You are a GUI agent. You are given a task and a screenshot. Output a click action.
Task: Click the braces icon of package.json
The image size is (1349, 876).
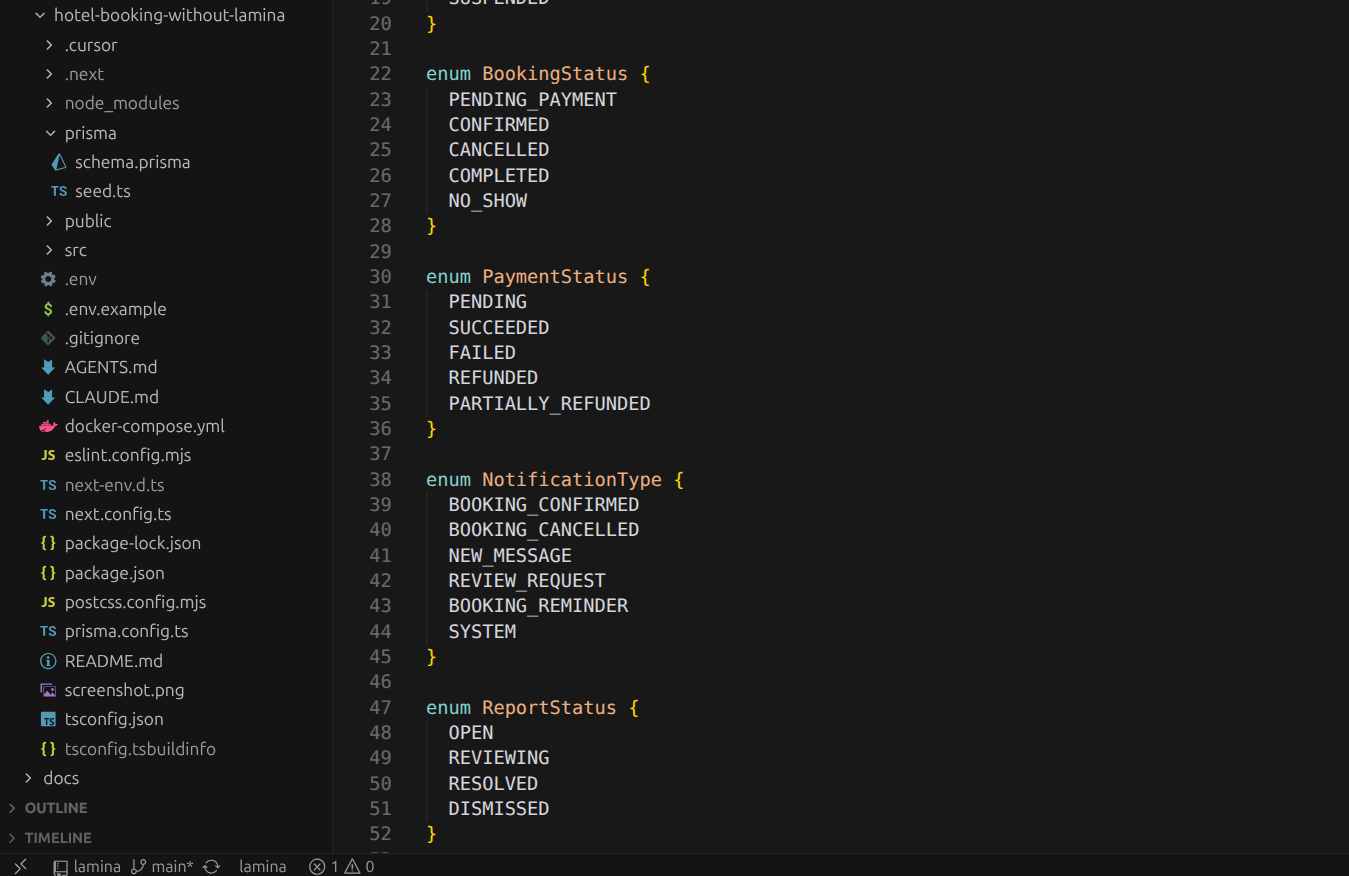point(48,573)
